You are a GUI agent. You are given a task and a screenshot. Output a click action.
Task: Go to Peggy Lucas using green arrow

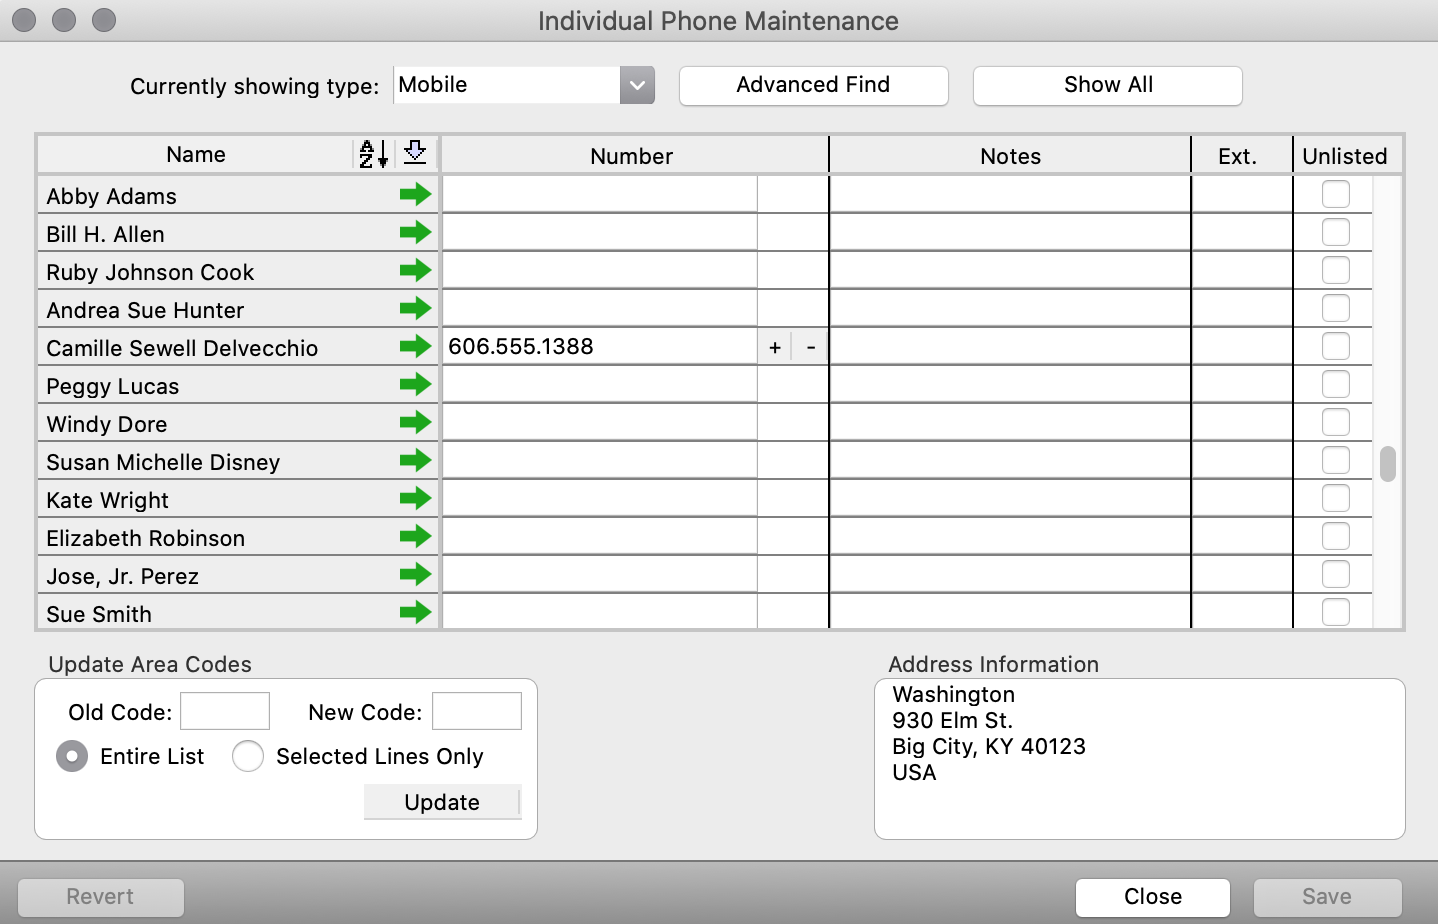click(415, 385)
